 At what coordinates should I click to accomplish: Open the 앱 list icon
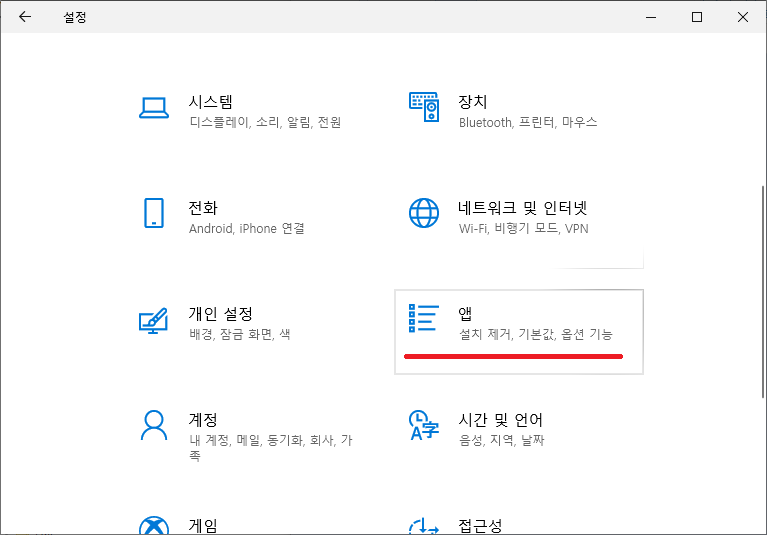tap(424, 318)
